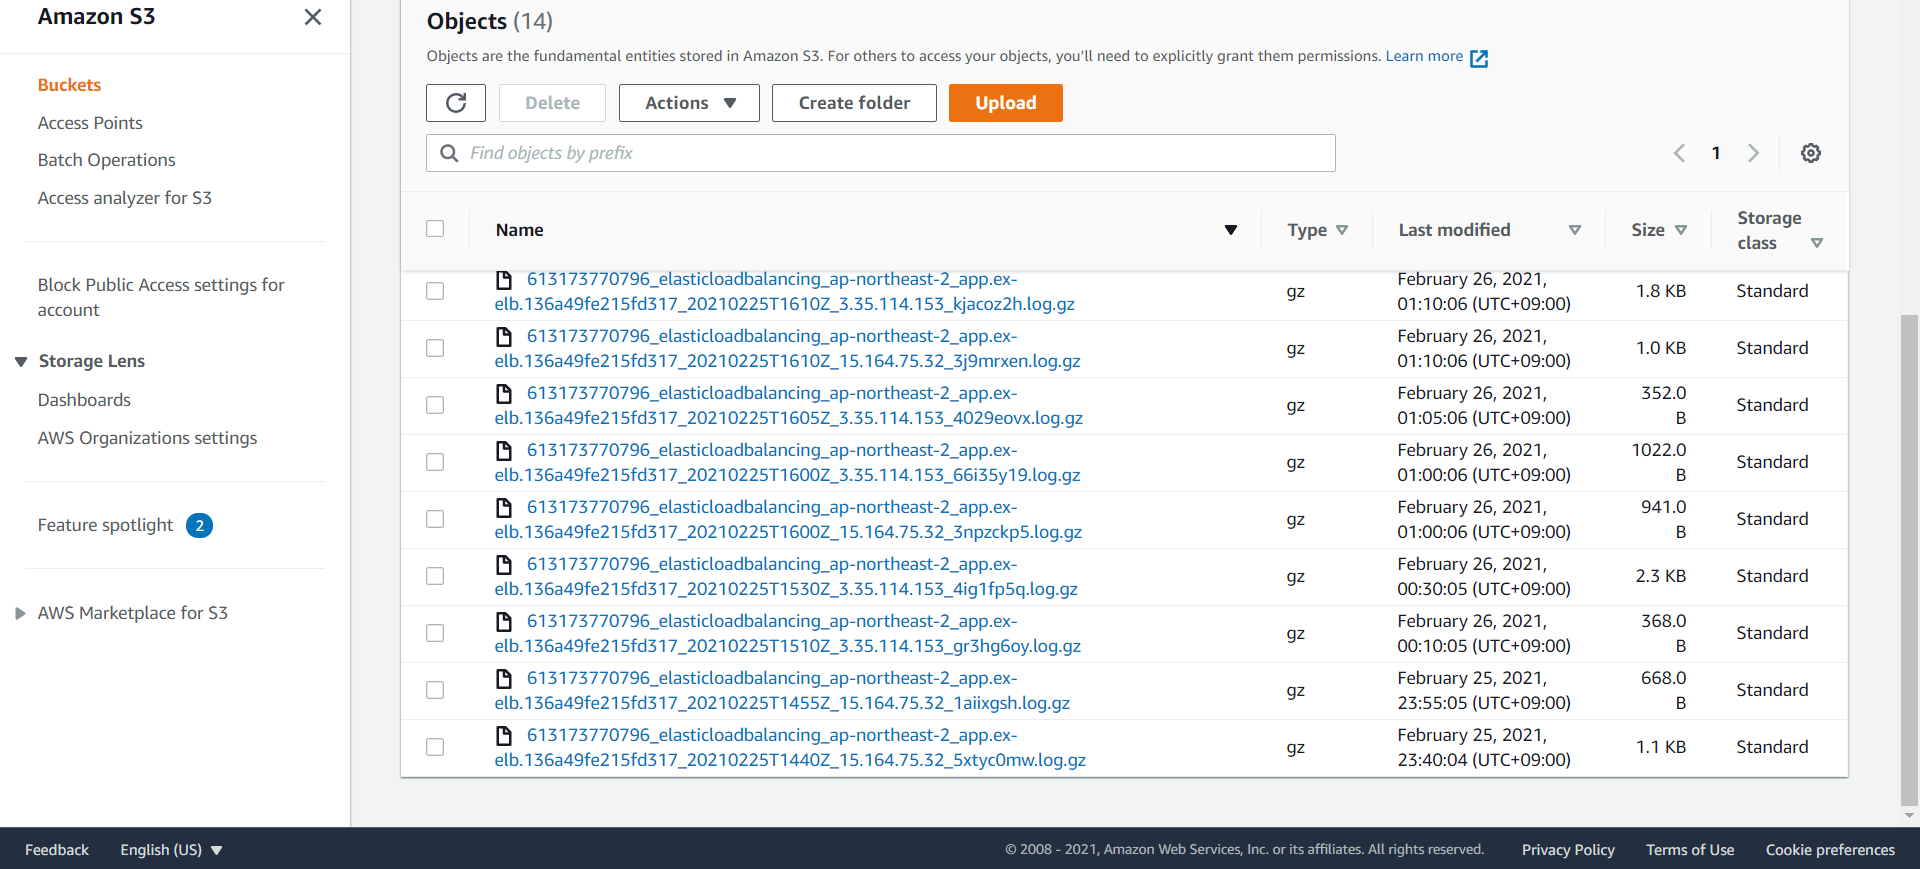
Task: Check the 4ig1fp5q.log.gz object checkbox
Action: click(x=435, y=576)
